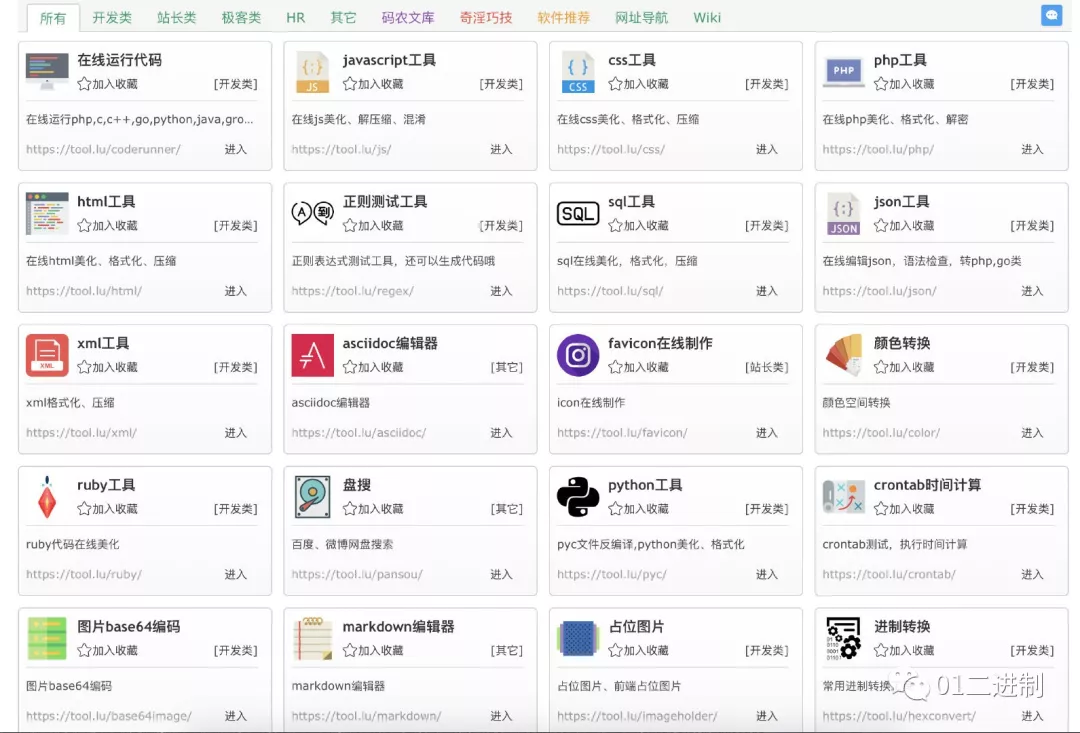Click the json工具 JSON file icon
The image size is (1080, 733).
click(844, 214)
